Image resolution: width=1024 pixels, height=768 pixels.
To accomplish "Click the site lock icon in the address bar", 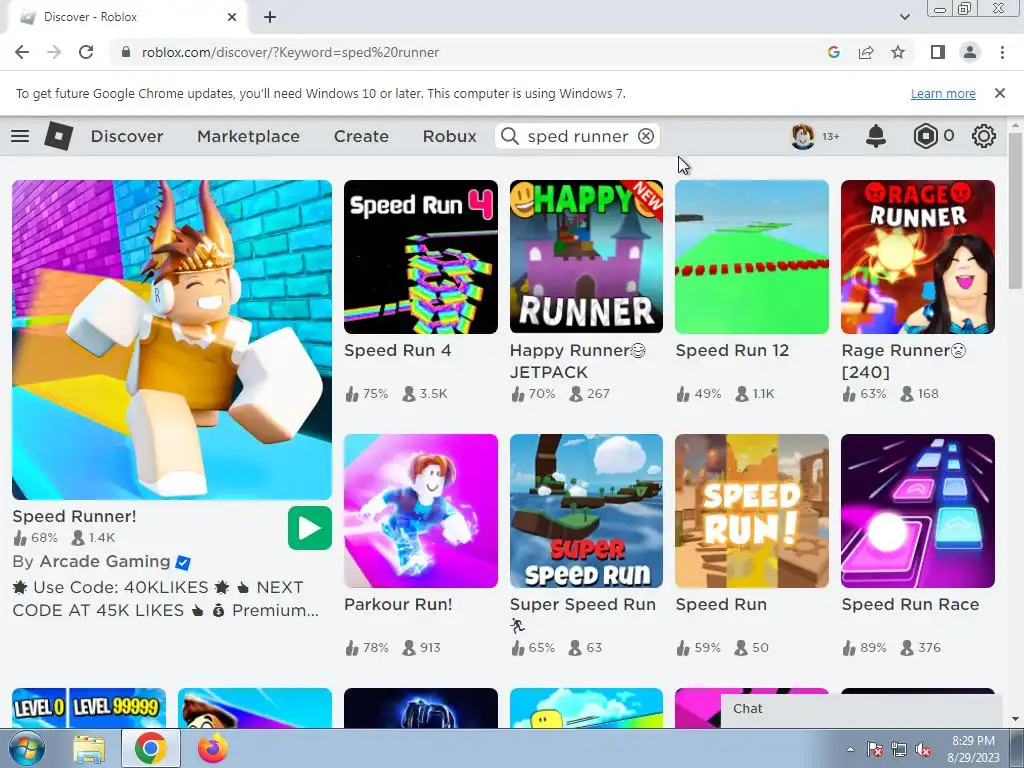I will (x=126, y=52).
